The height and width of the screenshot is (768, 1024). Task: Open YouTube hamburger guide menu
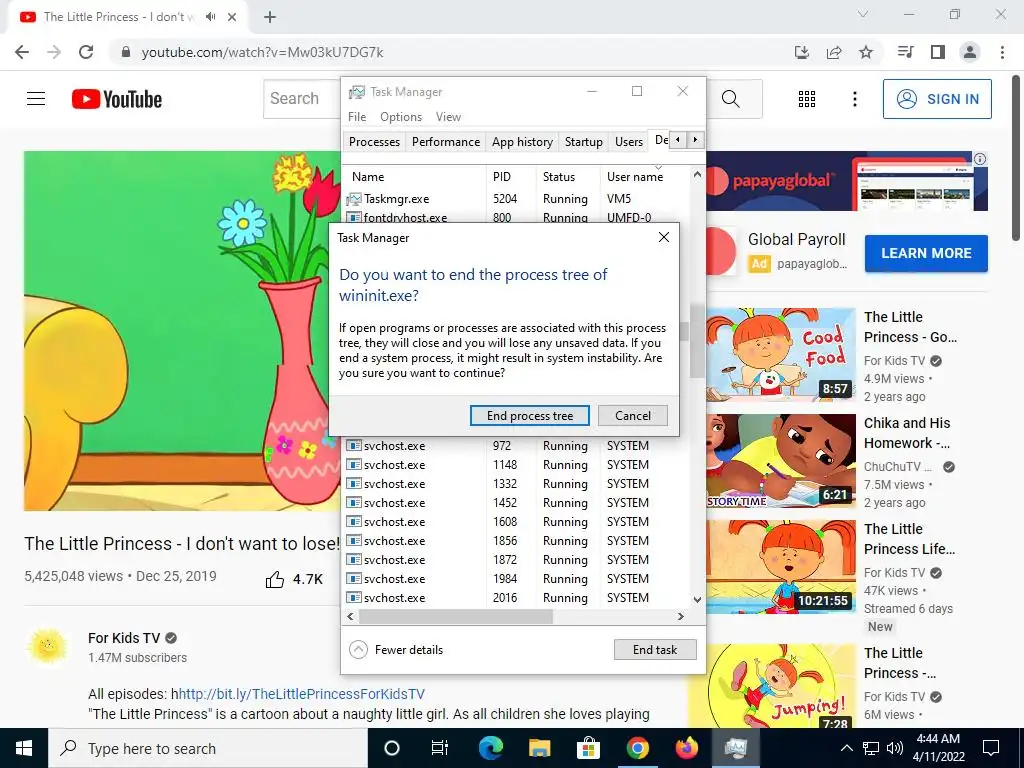tap(36, 99)
